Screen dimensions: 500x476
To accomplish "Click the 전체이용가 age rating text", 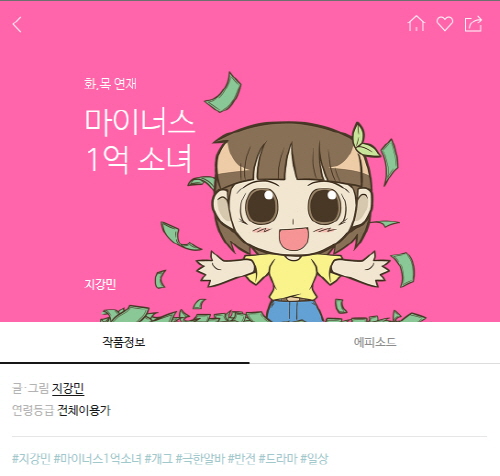I will 84,410.
